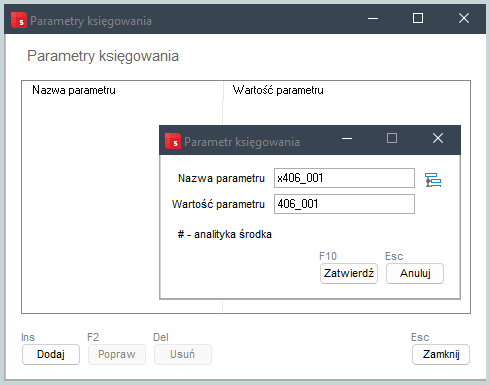Click the Nazwa parametru column header
Image resolution: width=490 pixels, height=385 pixels.
pyautogui.click(x=122, y=90)
